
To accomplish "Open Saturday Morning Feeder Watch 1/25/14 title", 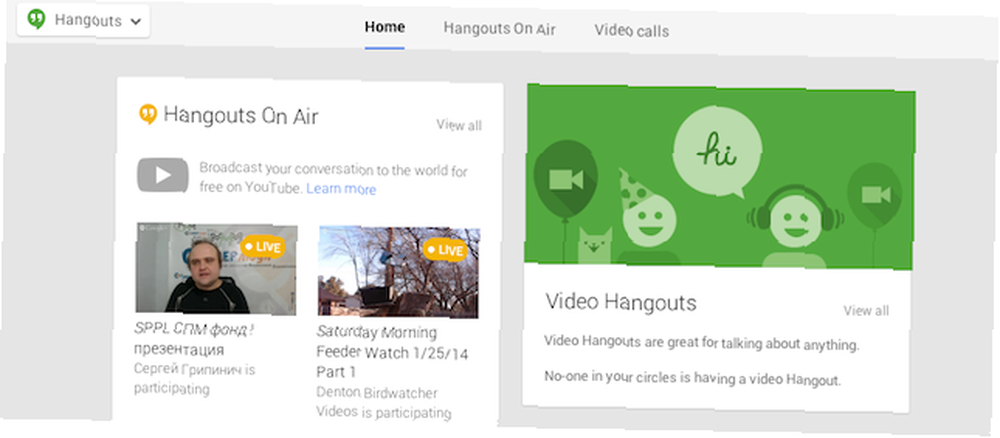I will (x=392, y=352).
